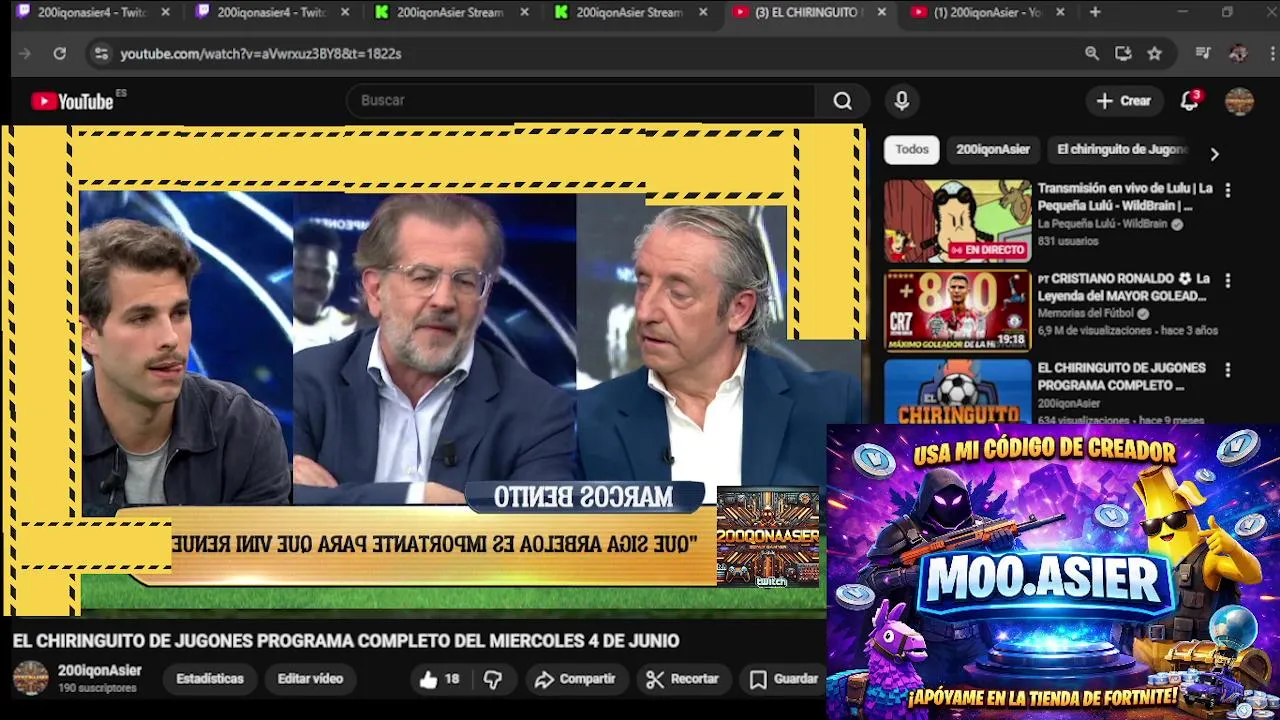Open the La Pequeña Lulú live thumbnail
1280x720 pixels.
957,221
